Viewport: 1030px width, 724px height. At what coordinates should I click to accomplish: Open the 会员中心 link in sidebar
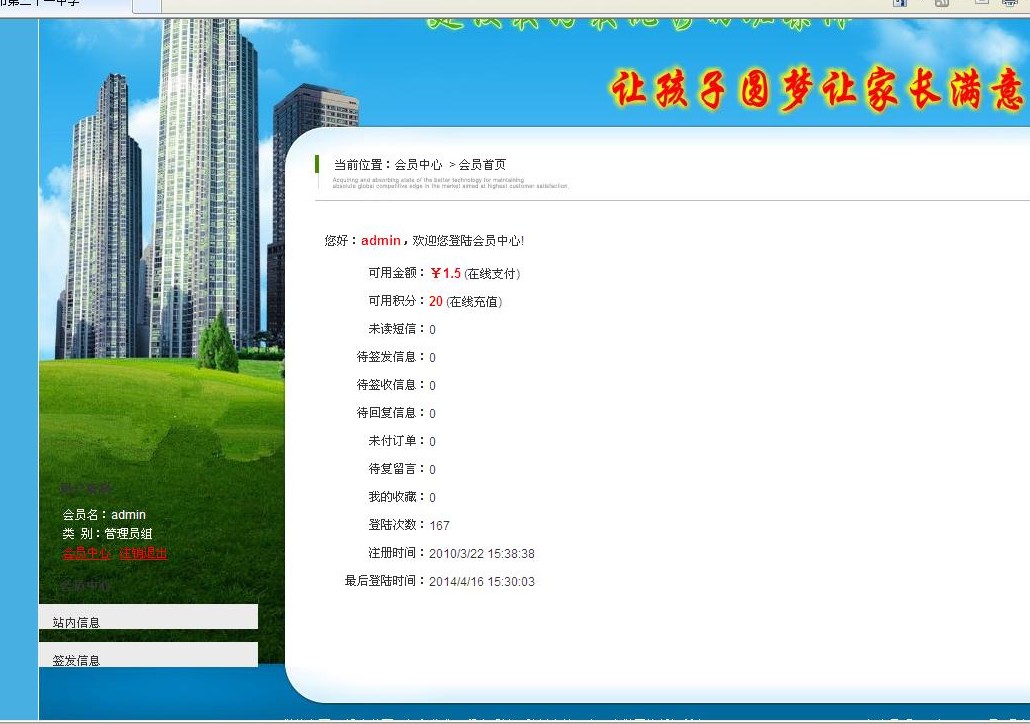[86, 553]
